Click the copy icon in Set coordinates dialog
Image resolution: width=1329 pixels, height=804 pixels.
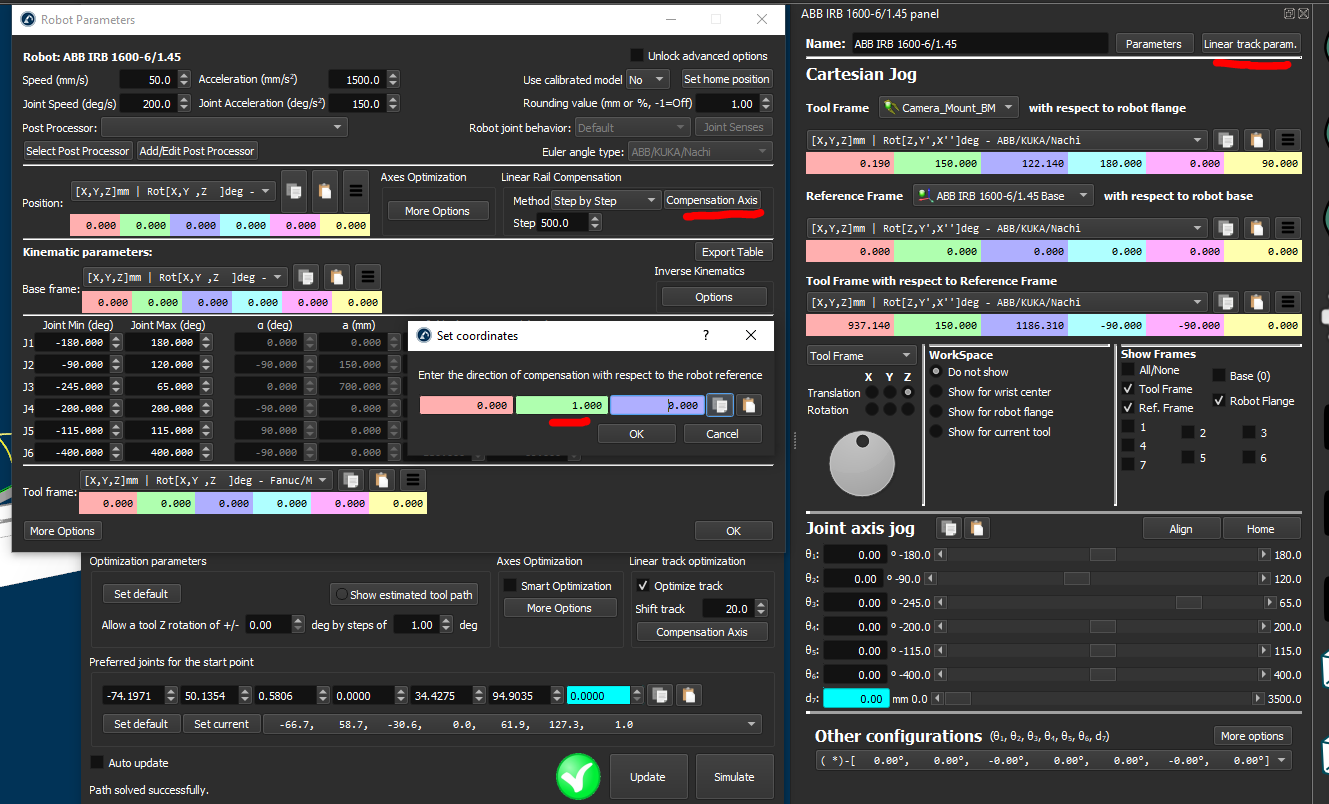pyautogui.click(x=720, y=405)
